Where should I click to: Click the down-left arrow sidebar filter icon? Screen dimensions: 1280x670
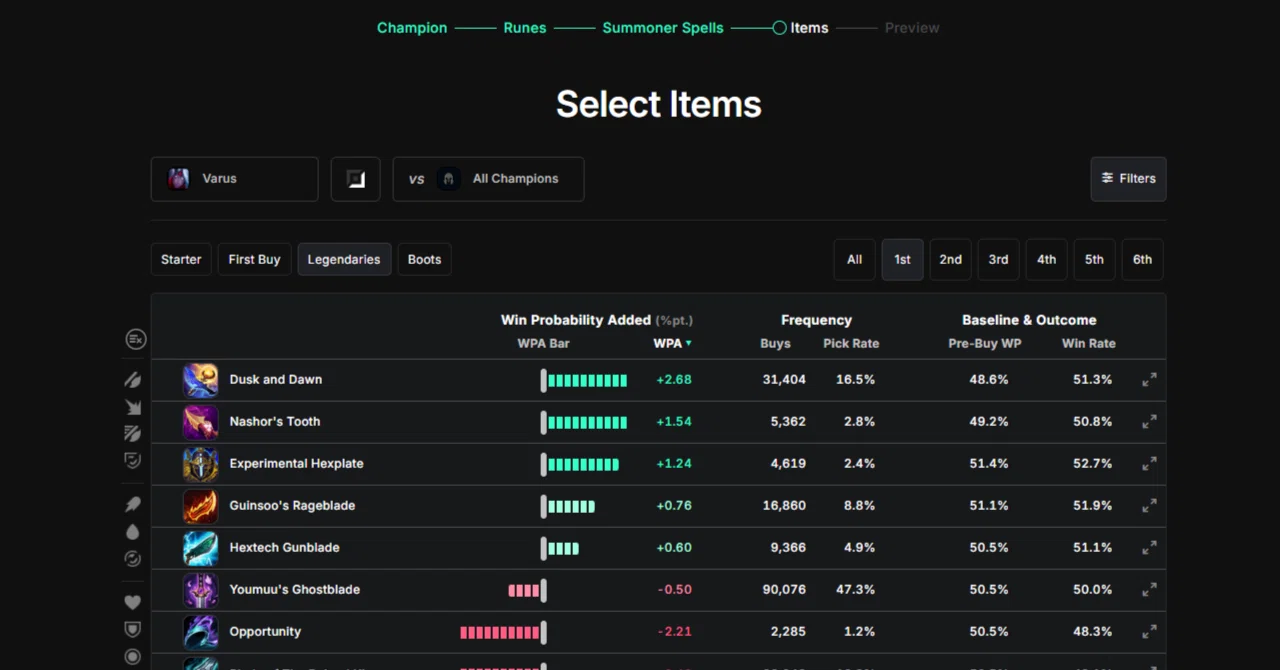click(132, 407)
